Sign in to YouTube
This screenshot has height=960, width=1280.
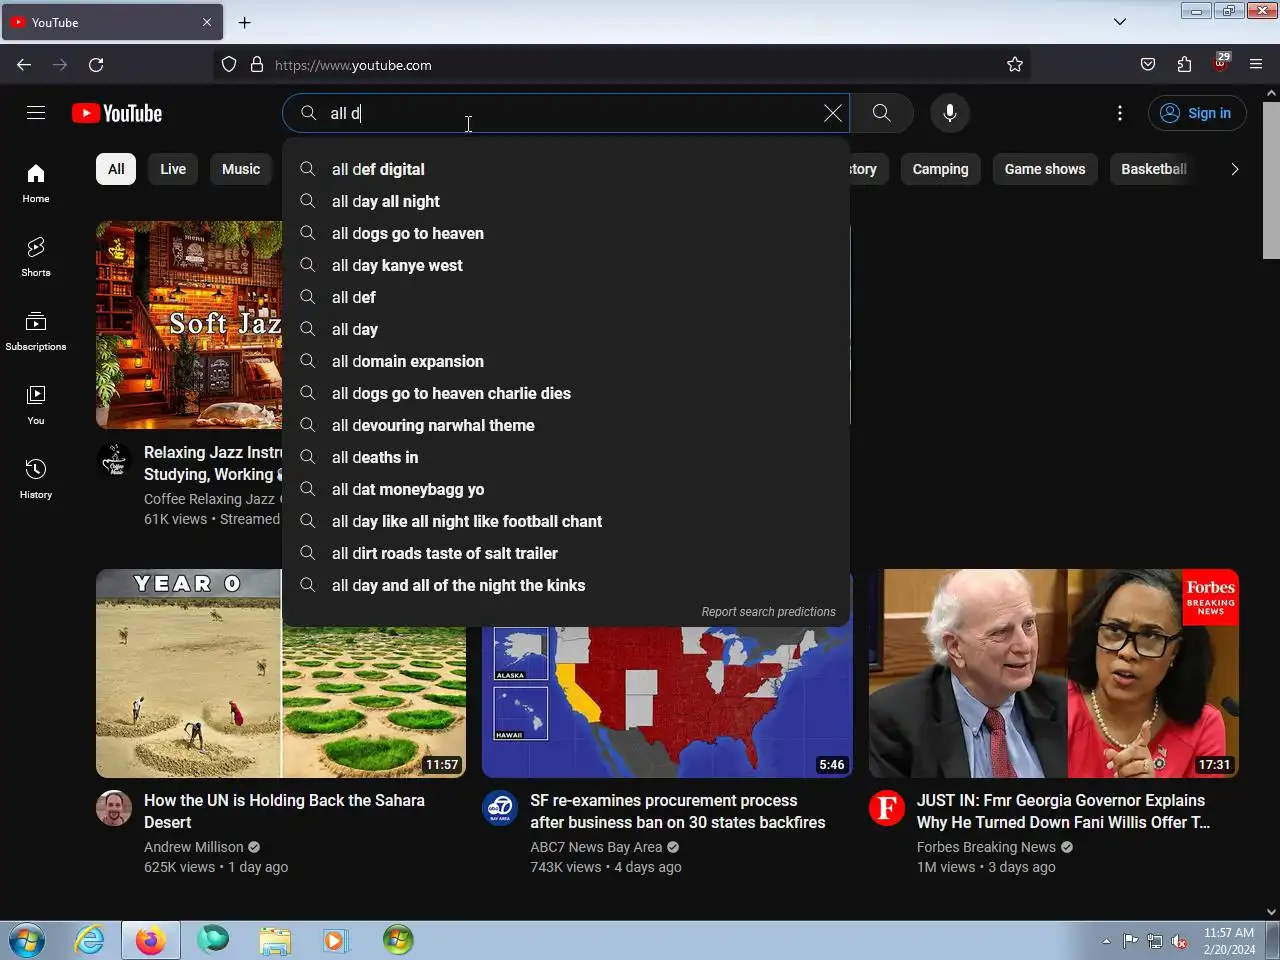click(1197, 113)
